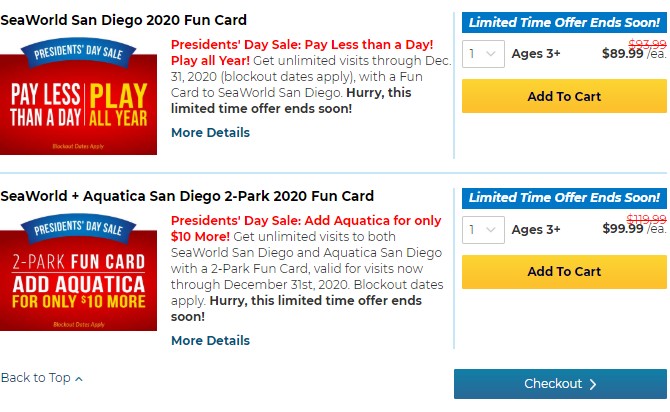Click the $89.99 price for Fun Card

tap(622, 53)
